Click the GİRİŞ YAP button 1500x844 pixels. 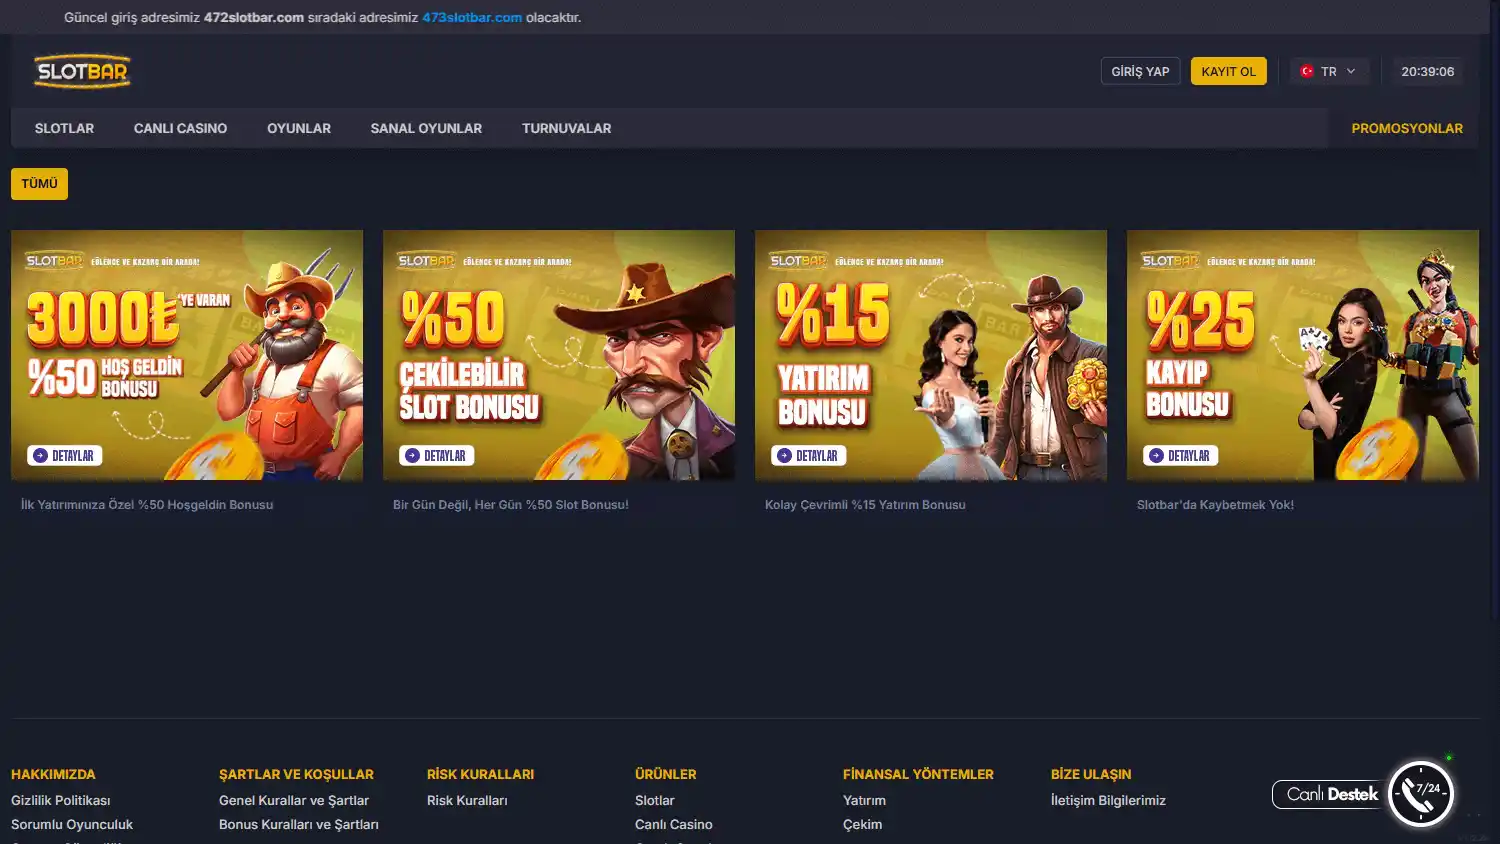(1140, 71)
